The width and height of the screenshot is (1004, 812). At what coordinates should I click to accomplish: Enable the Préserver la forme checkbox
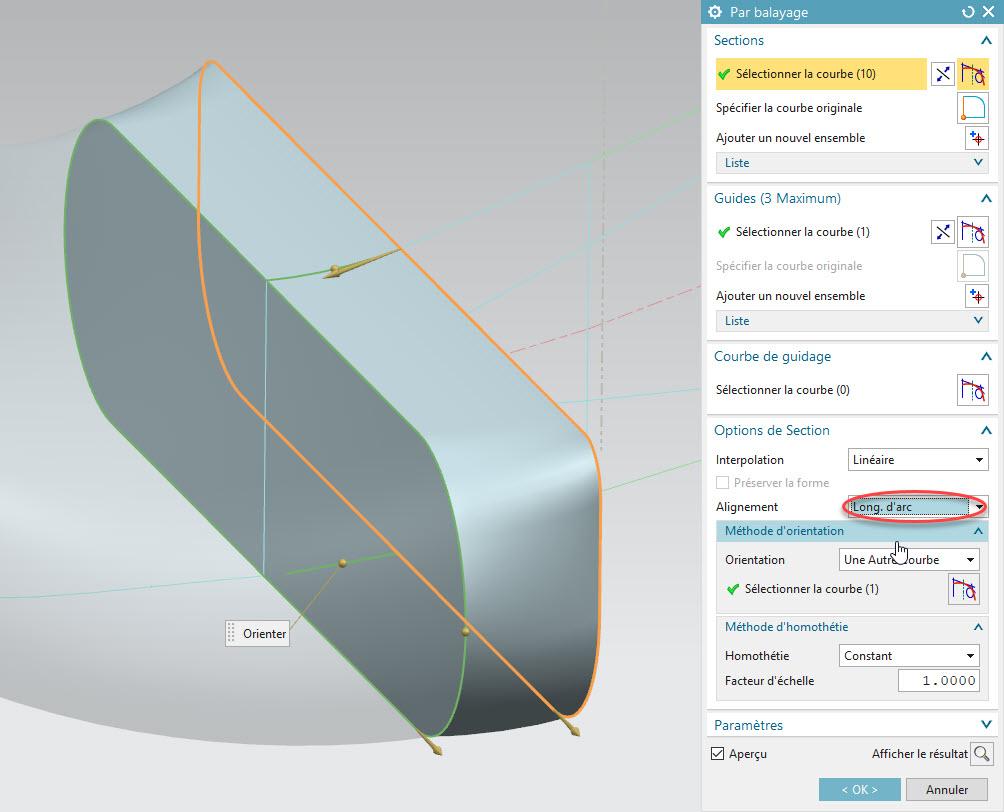coord(723,483)
